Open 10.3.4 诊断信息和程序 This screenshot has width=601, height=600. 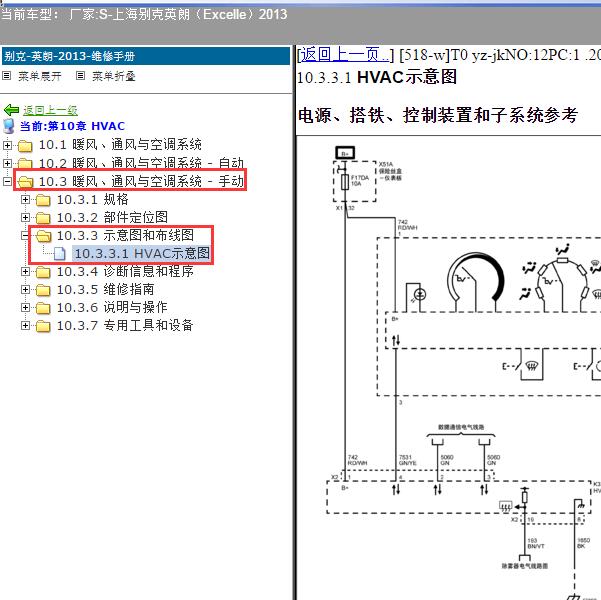125,271
